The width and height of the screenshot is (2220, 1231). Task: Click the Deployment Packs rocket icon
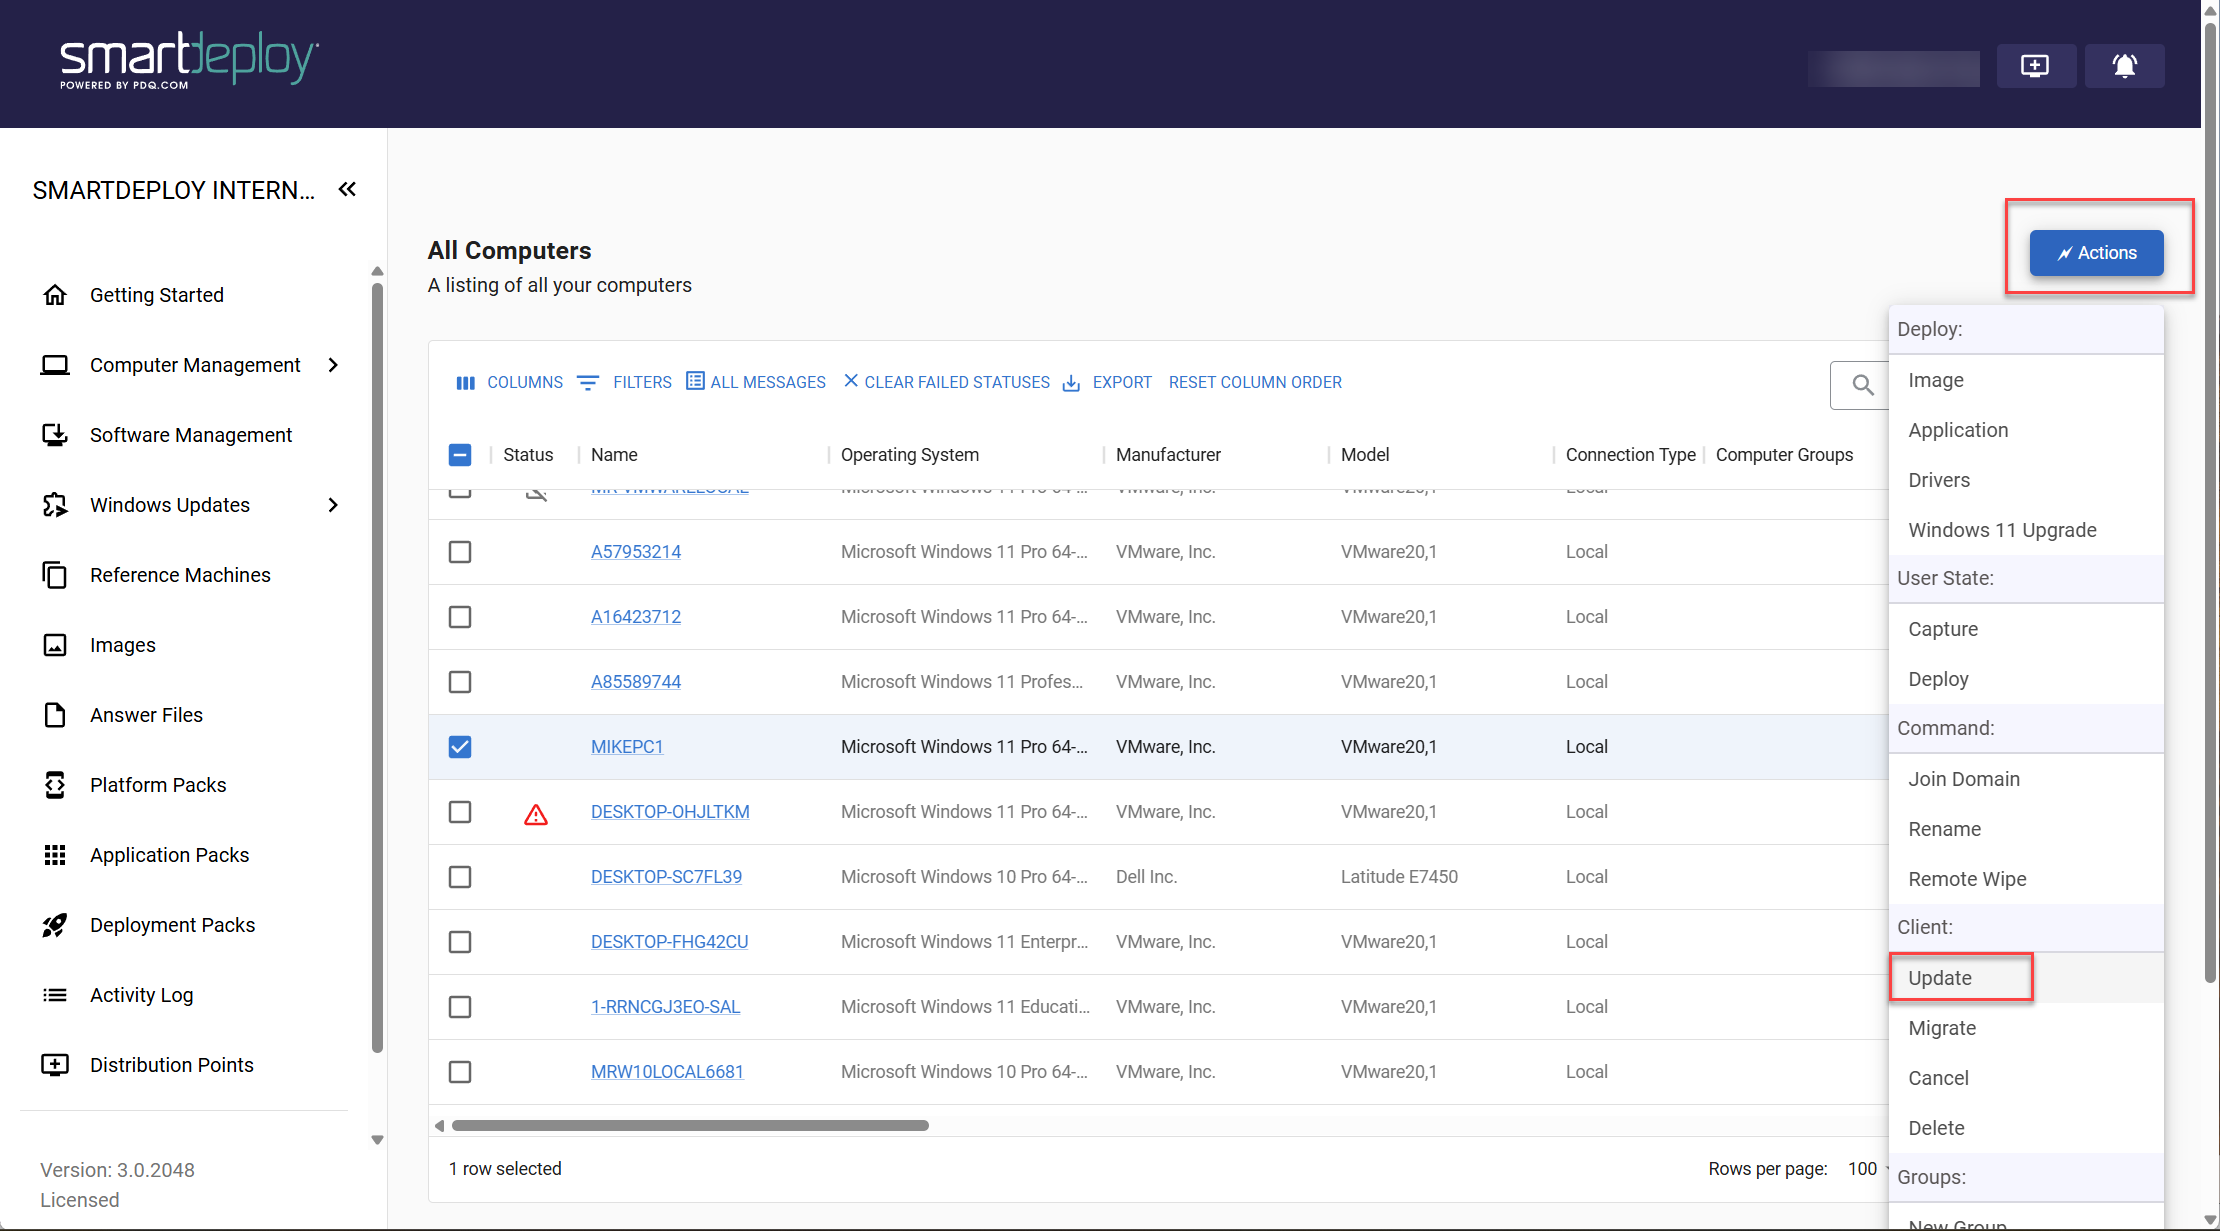pyautogui.click(x=55, y=925)
